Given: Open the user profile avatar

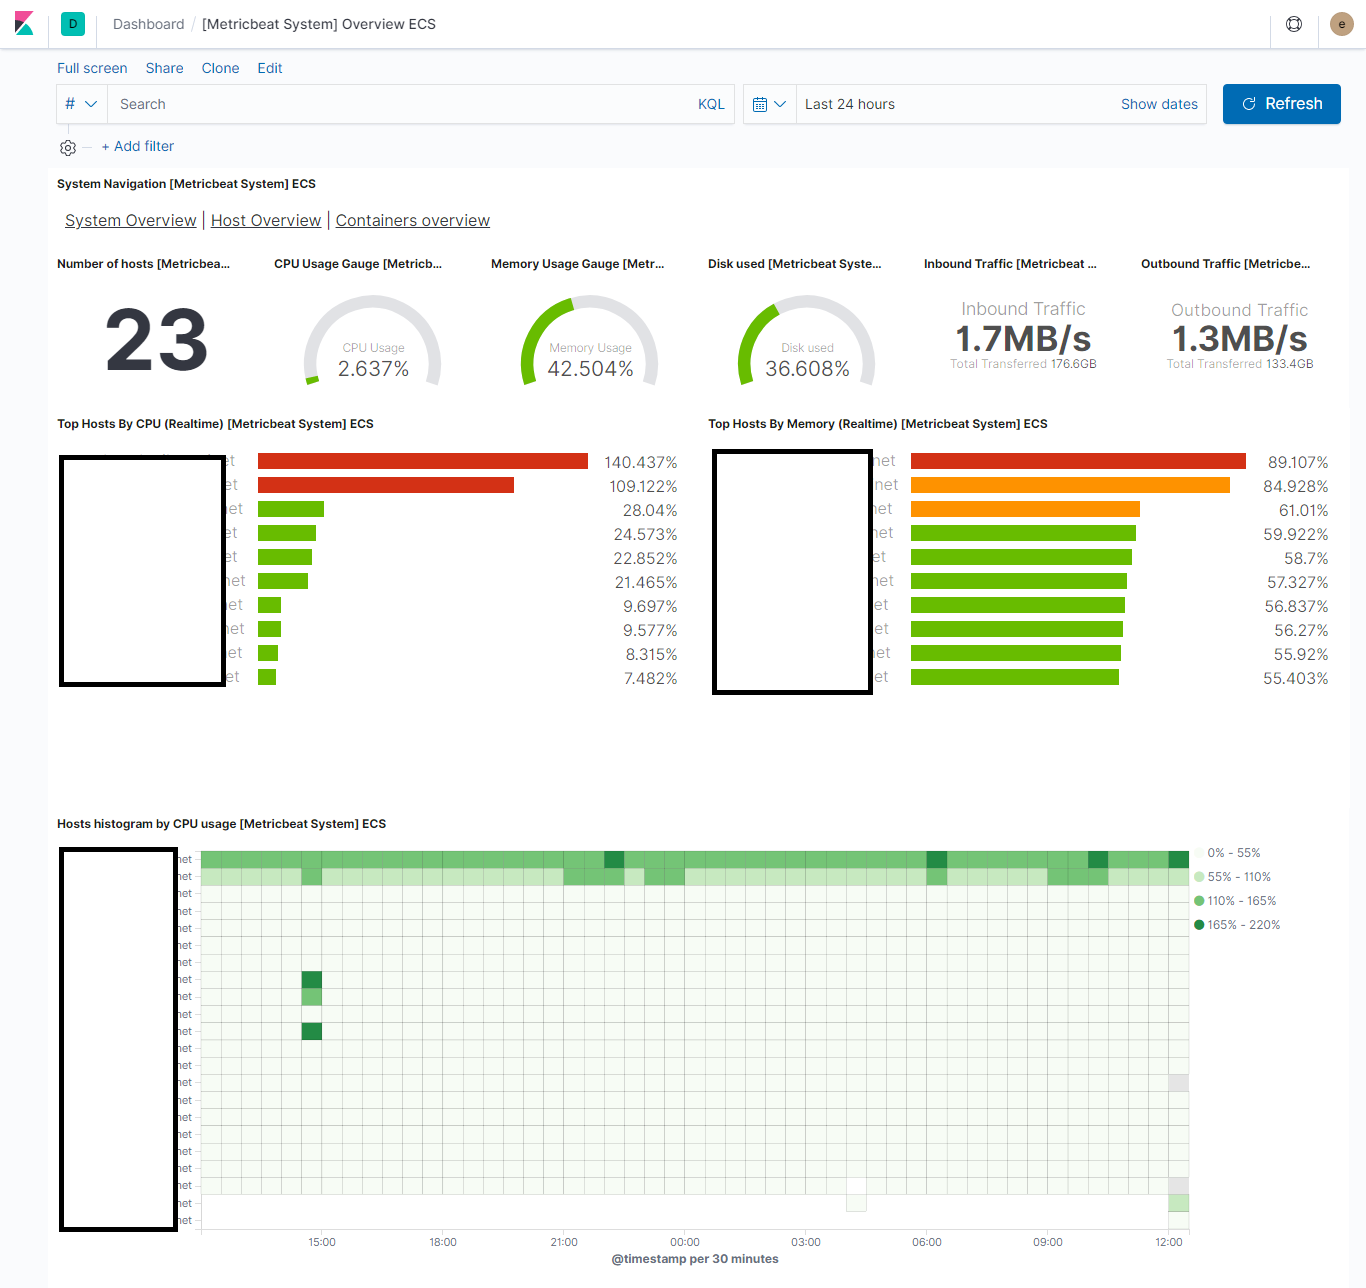Looking at the screenshot, I should (1342, 24).
